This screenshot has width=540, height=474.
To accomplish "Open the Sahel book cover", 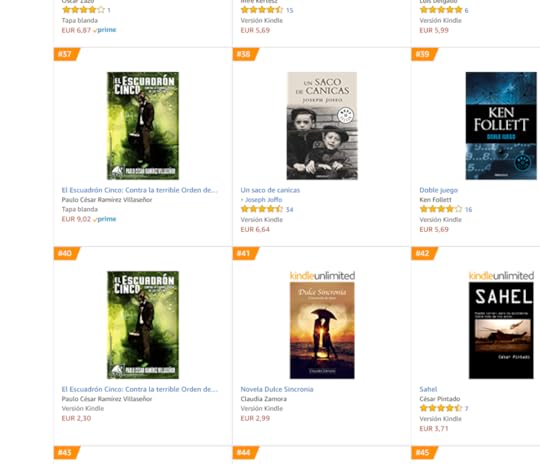I will [501, 330].
